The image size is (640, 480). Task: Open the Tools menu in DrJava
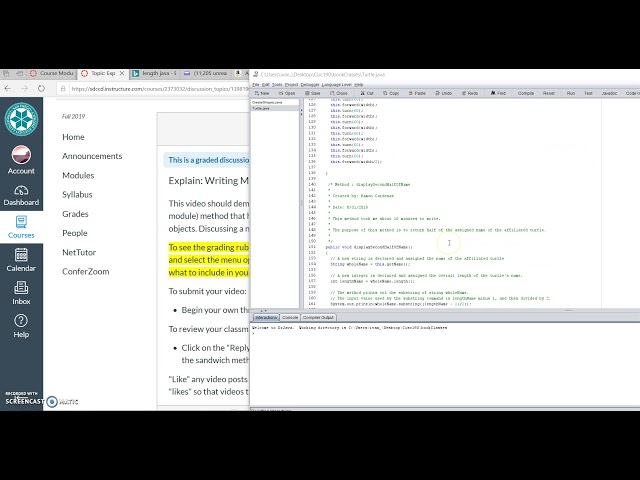277,84
